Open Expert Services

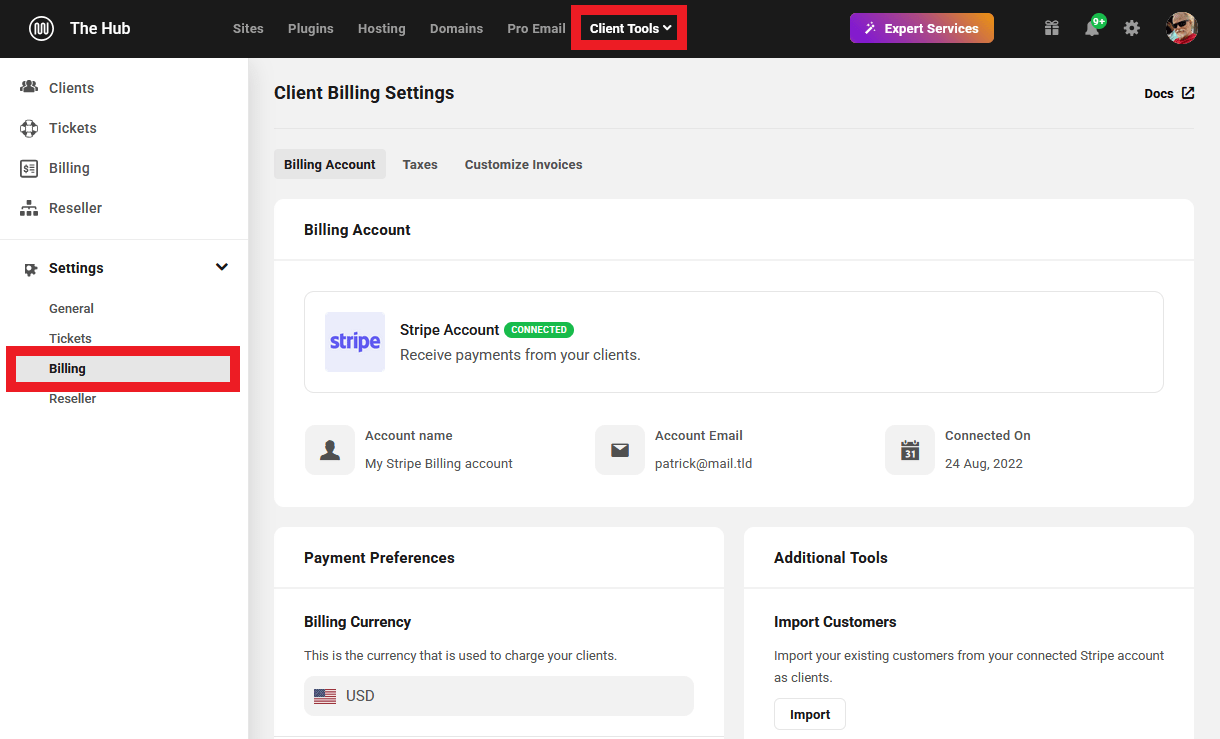tap(921, 28)
